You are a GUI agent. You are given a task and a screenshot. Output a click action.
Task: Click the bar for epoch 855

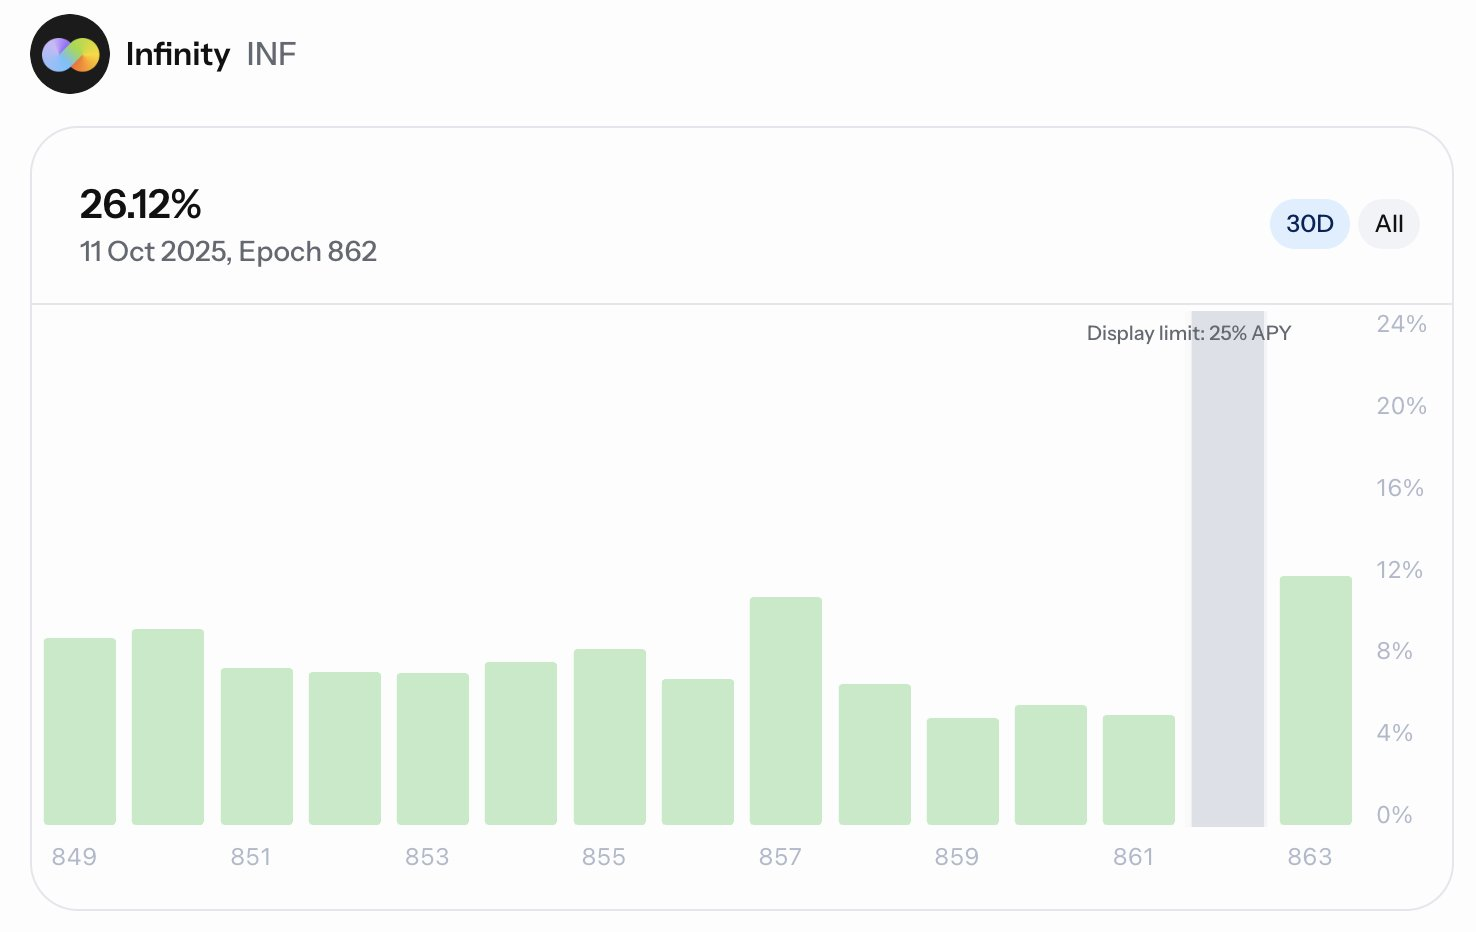coord(610,737)
